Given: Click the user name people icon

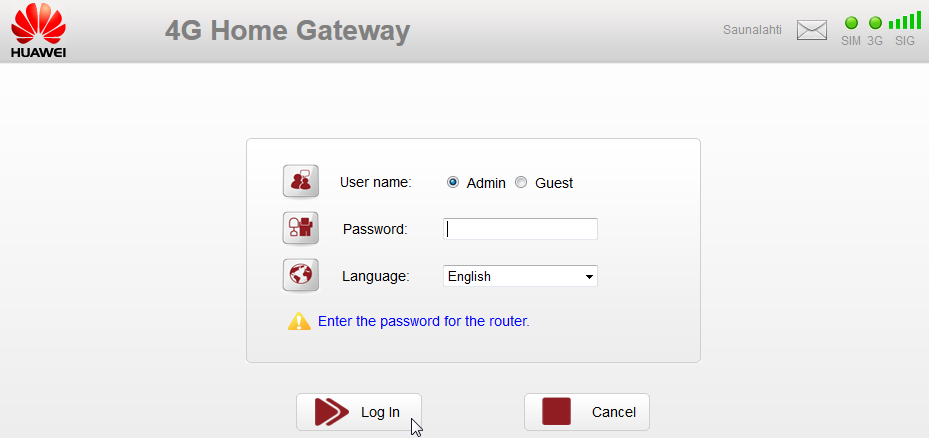Looking at the screenshot, I should click(x=301, y=181).
